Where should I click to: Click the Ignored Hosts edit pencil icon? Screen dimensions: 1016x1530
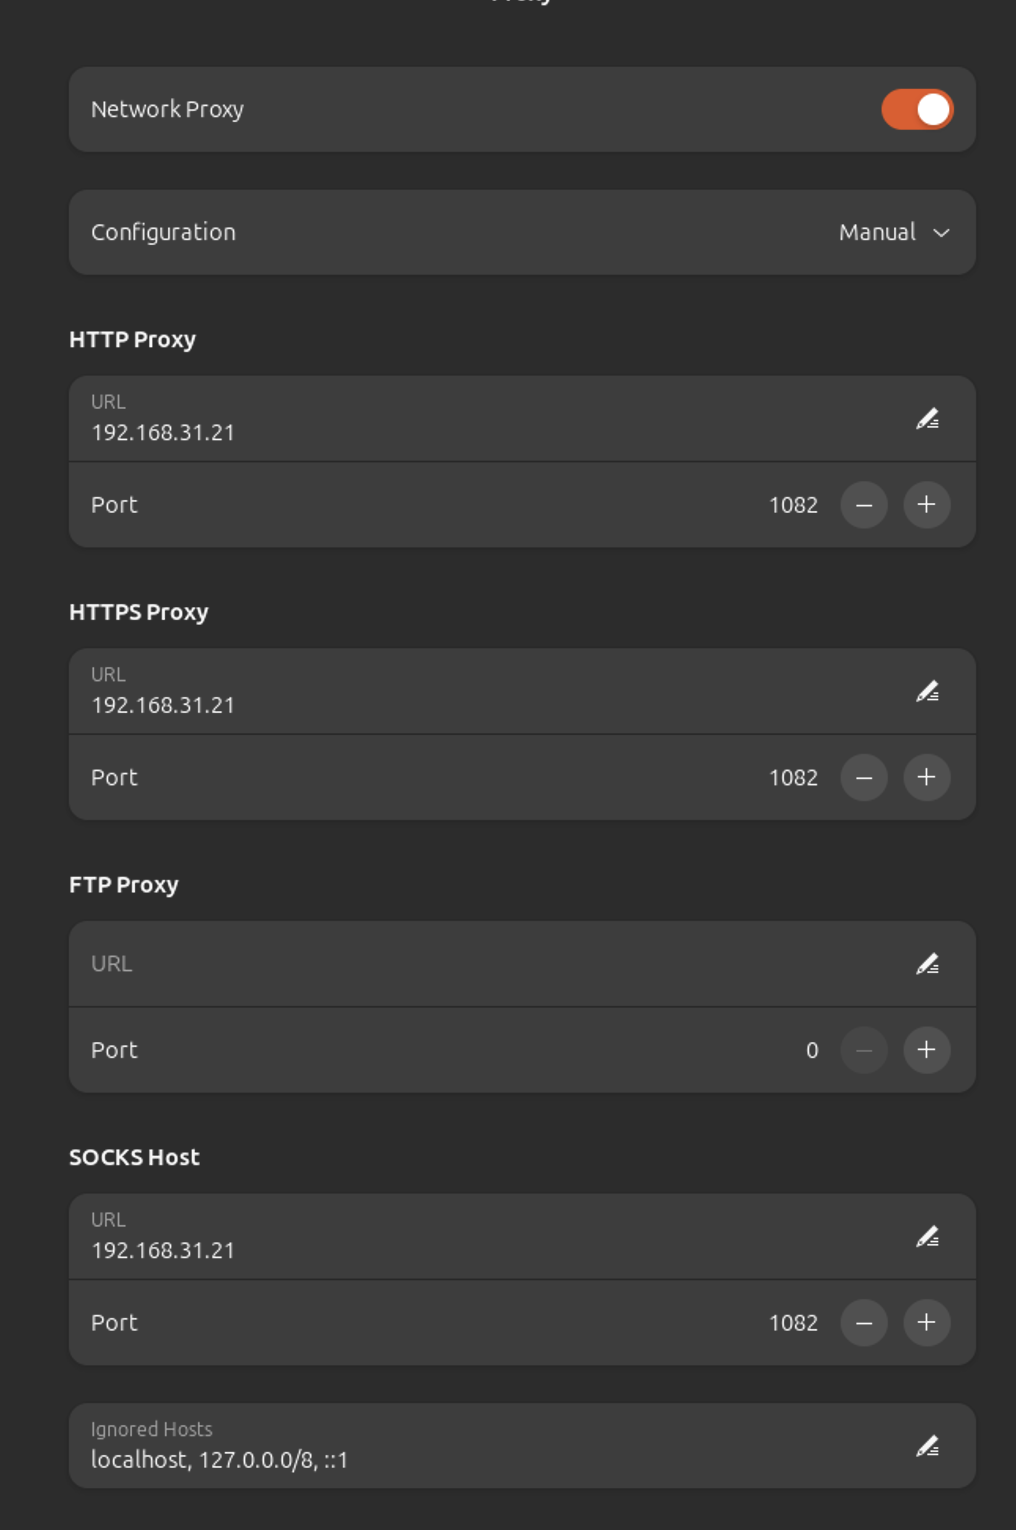[x=927, y=1446]
